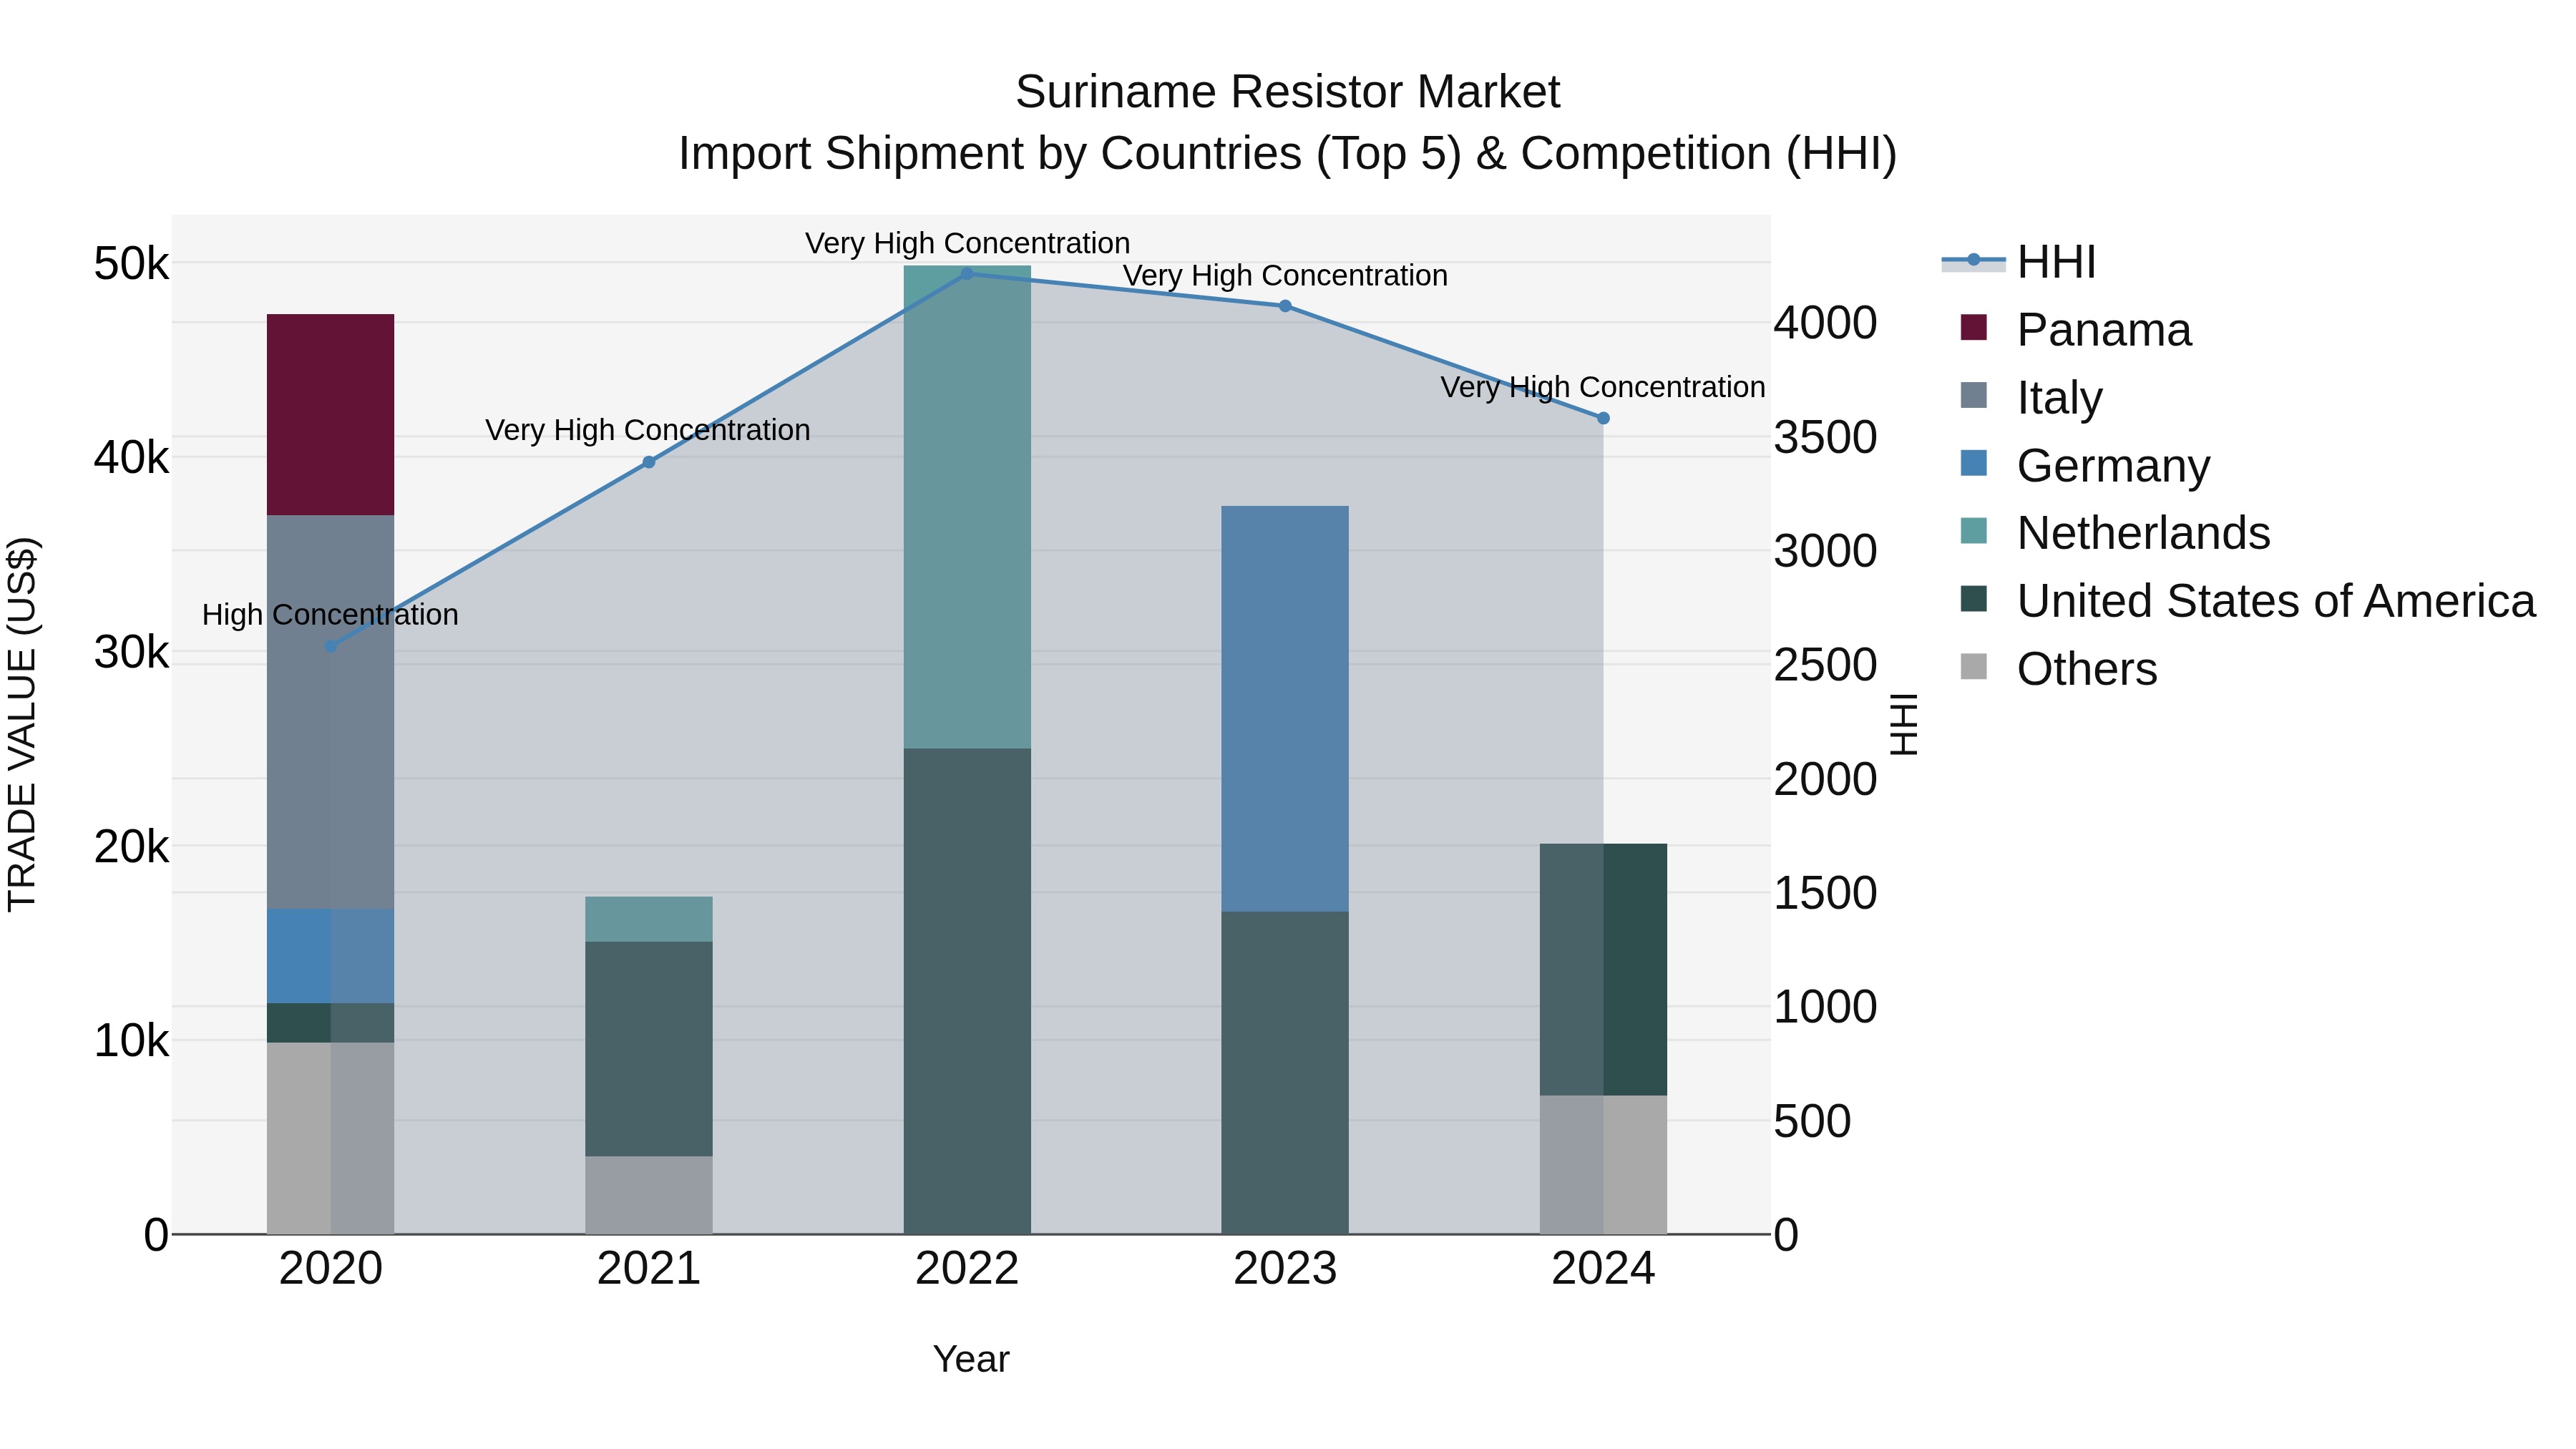This screenshot has height=1449, width=2576.
Task: Click the '40k' left axis tick label
Action: click(132, 459)
